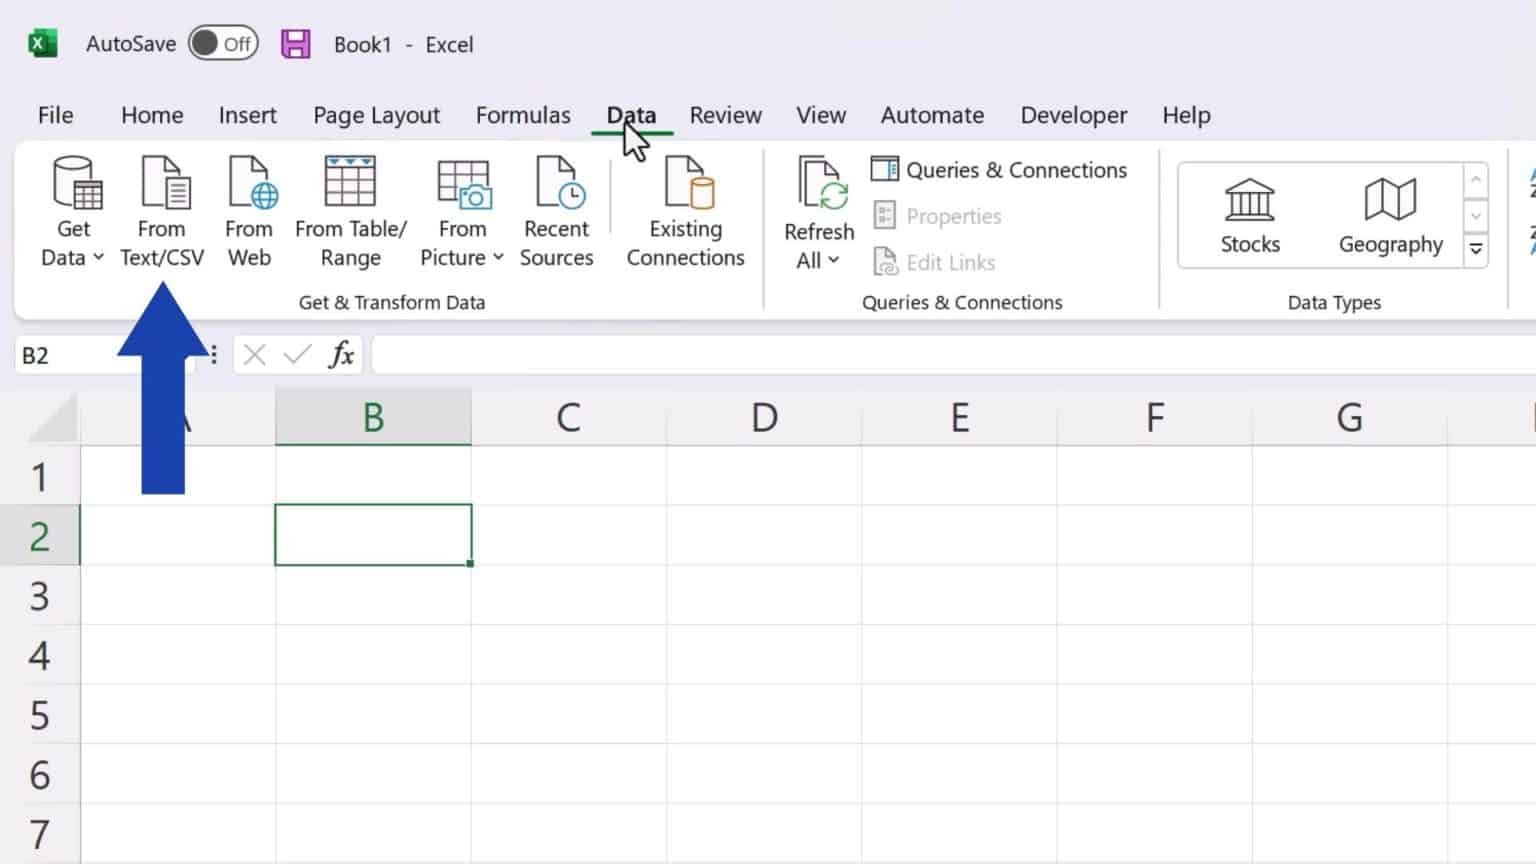Open the From Web data import
Image resolution: width=1536 pixels, height=864 pixels.
click(x=249, y=210)
